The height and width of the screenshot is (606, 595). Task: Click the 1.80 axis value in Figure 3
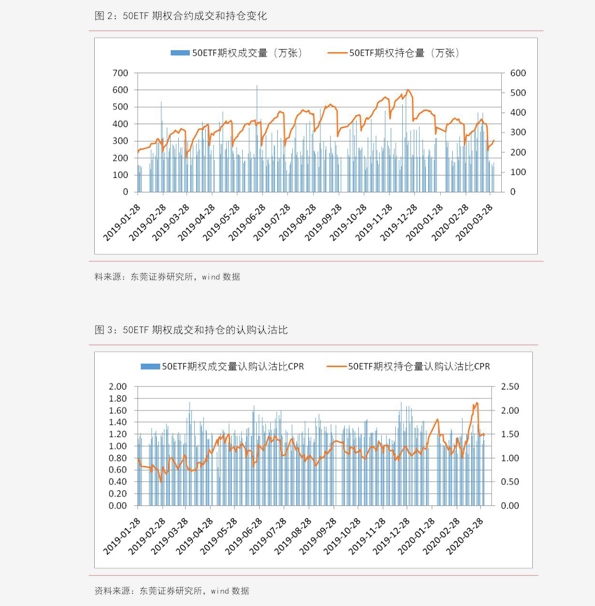click(x=118, y=398)
